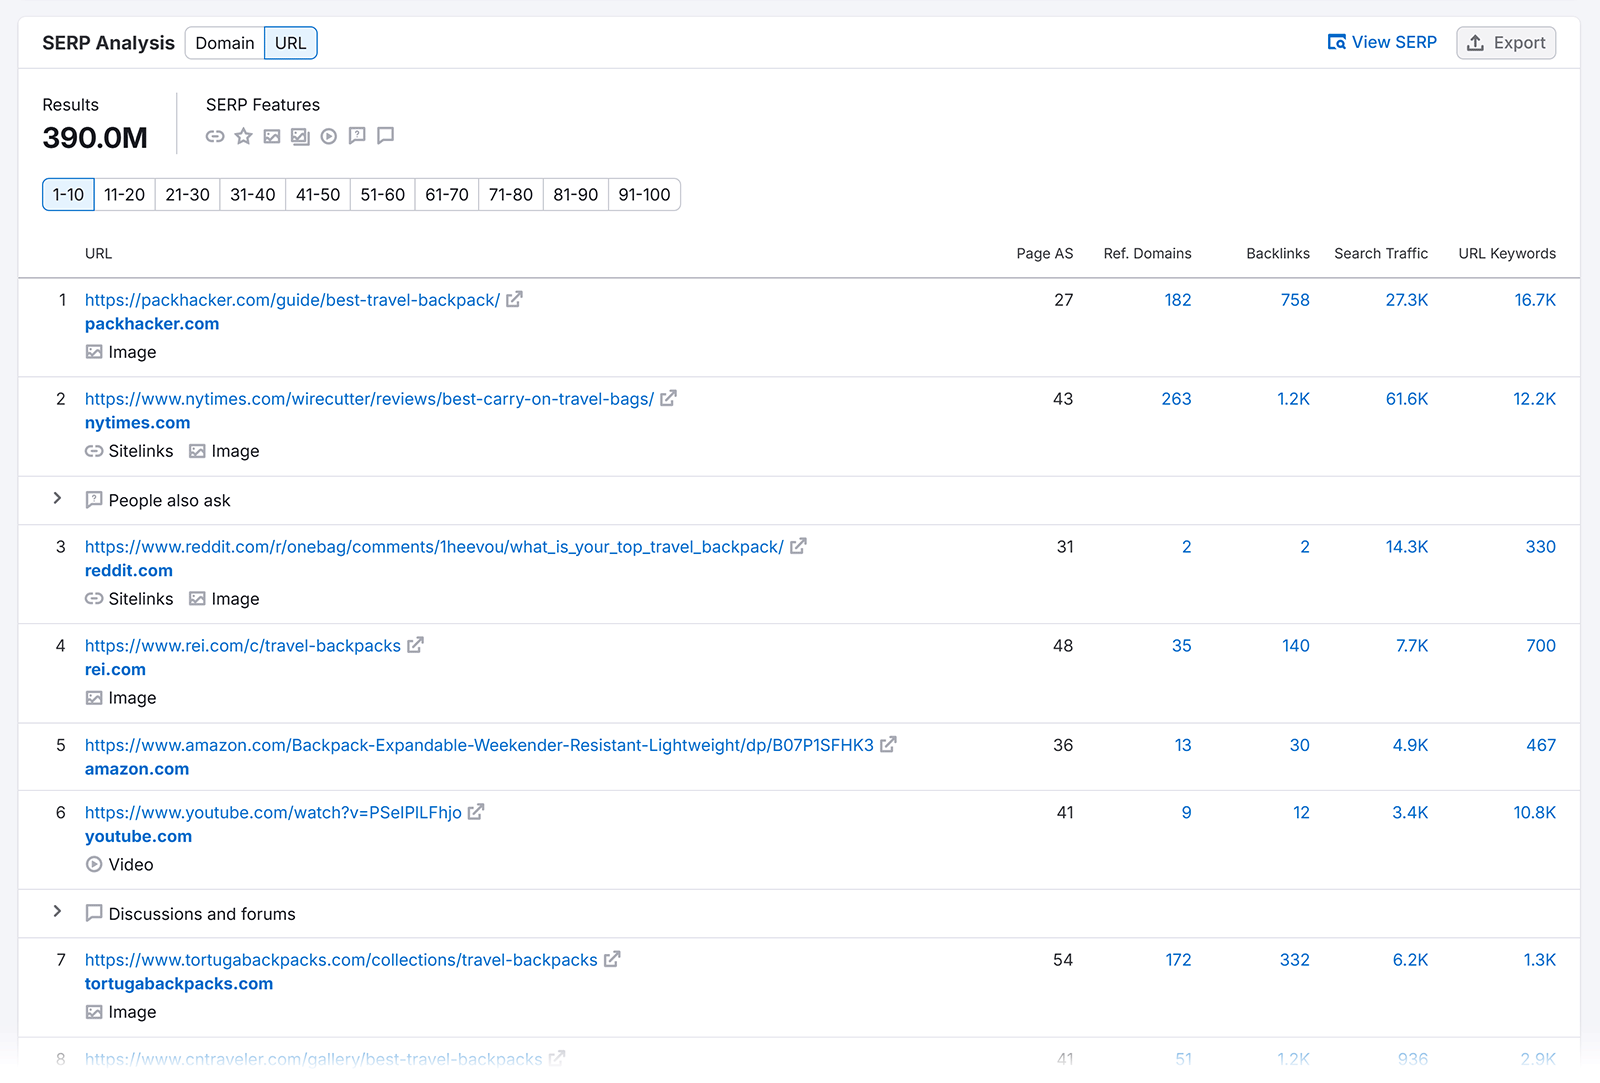Image resolution: width=1600 pixels, height=1083 pixels.
Task: Expand the People also ask section
Action: [57, 499]
